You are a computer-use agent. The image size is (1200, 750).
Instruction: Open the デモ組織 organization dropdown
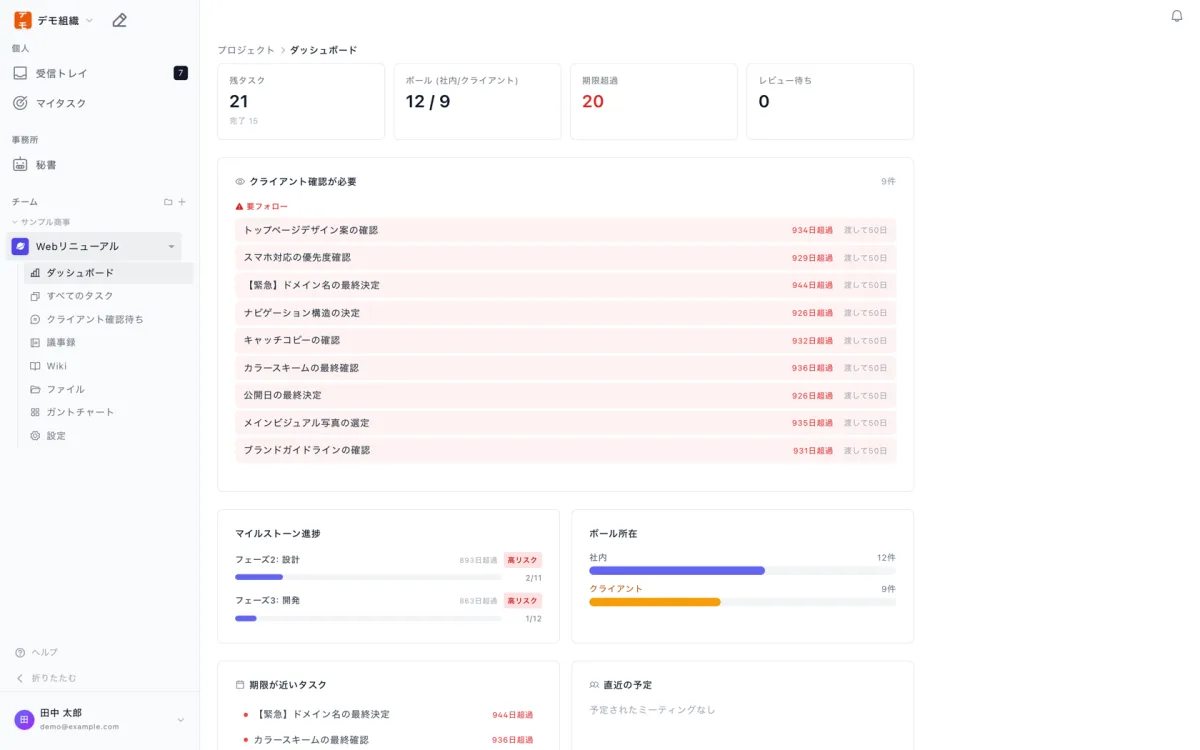54,20
